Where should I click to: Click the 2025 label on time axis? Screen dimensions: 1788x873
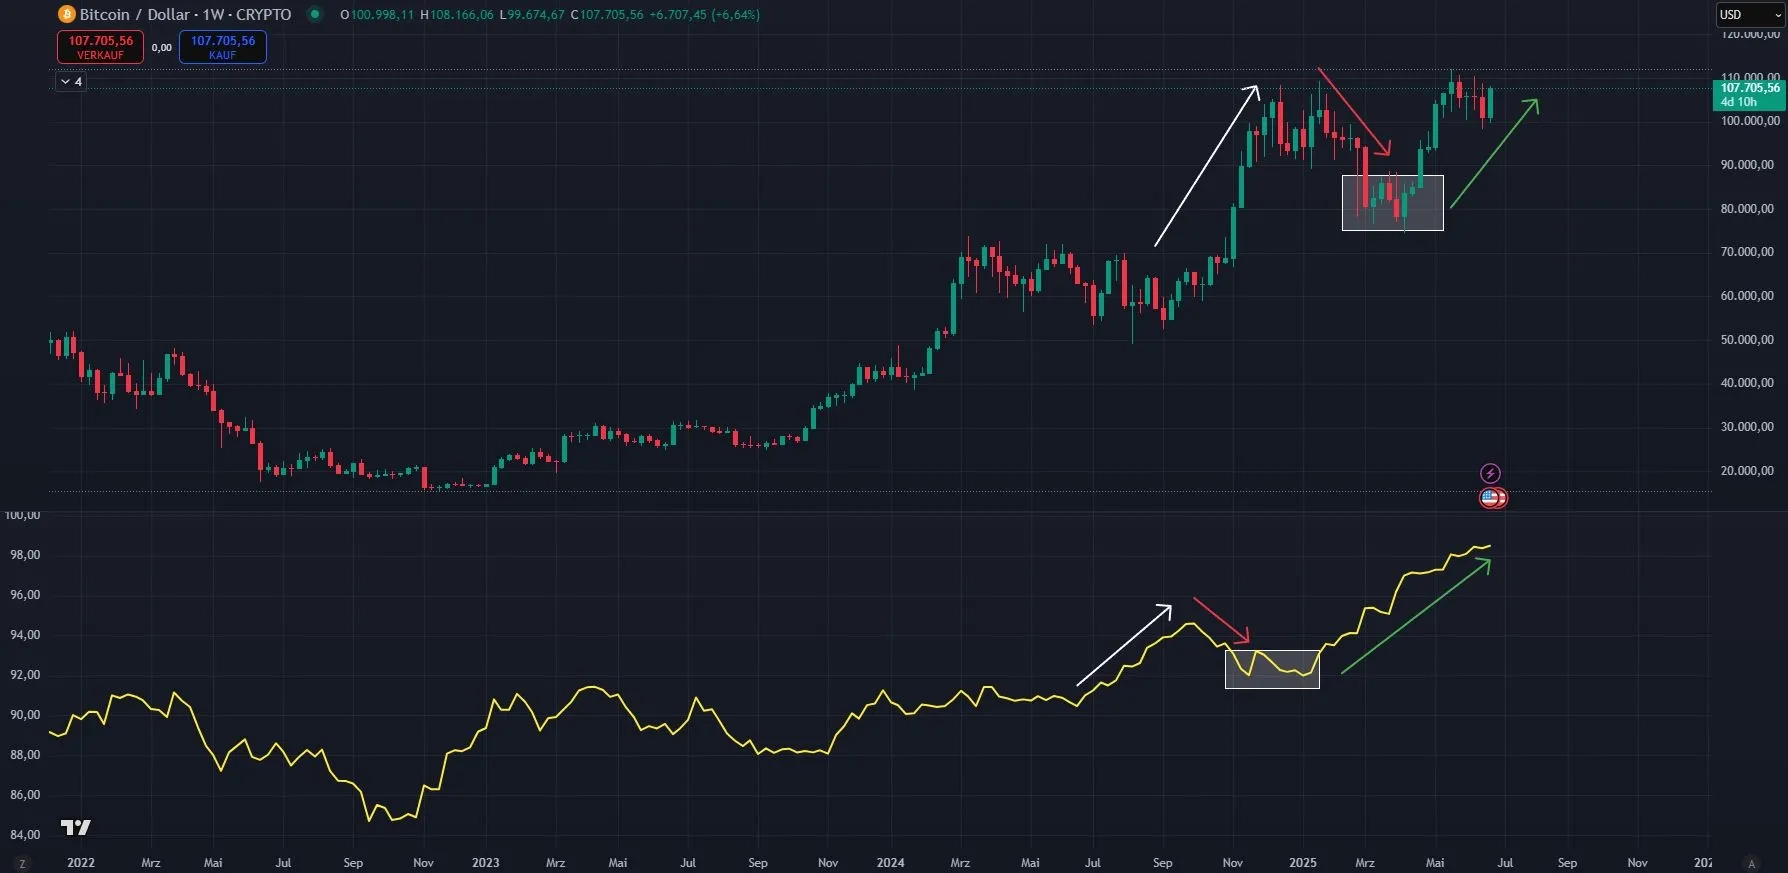(1303, 863)
